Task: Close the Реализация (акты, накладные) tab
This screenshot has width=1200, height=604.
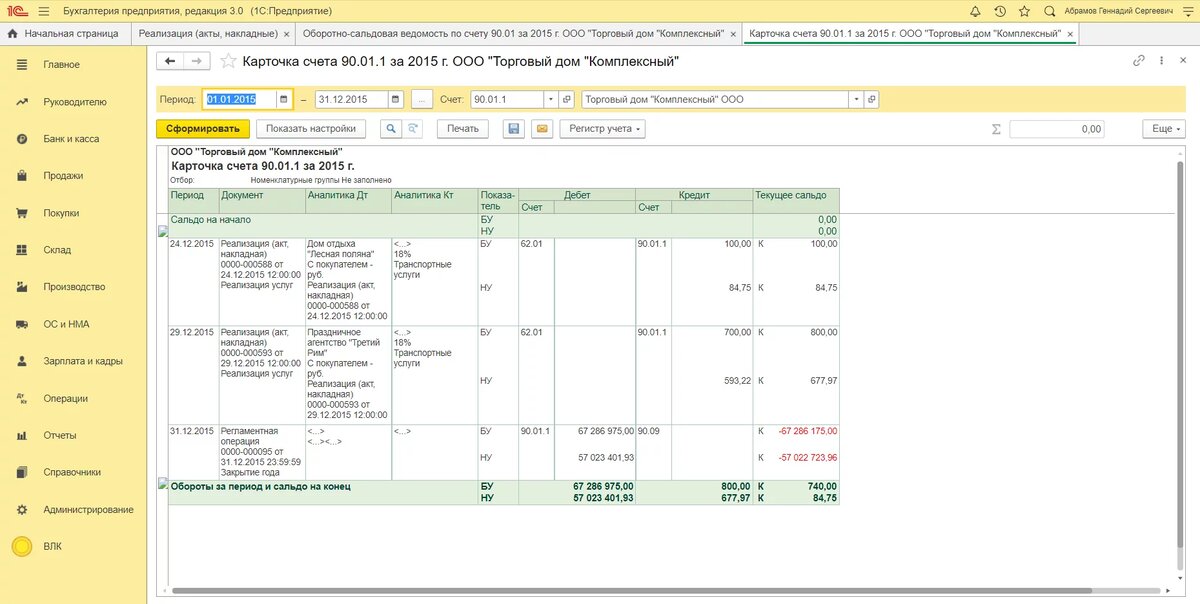Action: pyautogui.click(x=285, y=33)
